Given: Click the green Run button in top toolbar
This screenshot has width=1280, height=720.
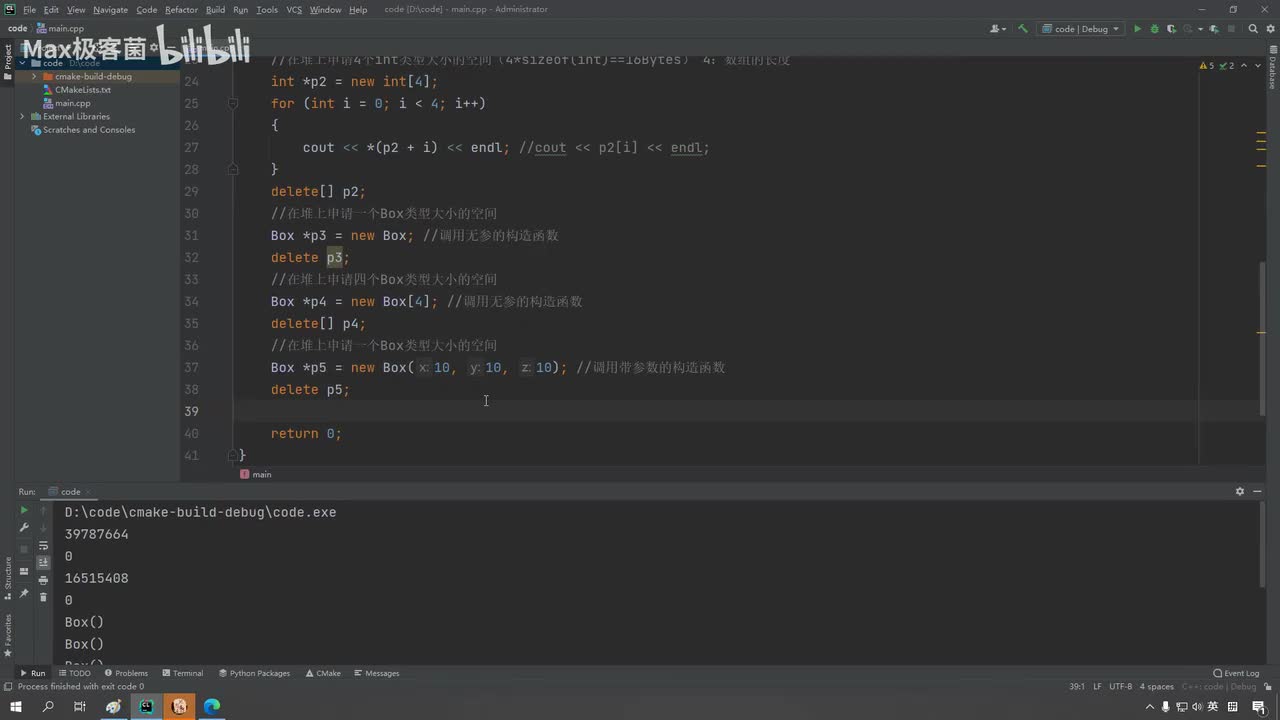Looking at the screenshot, I should (1137, 29).
